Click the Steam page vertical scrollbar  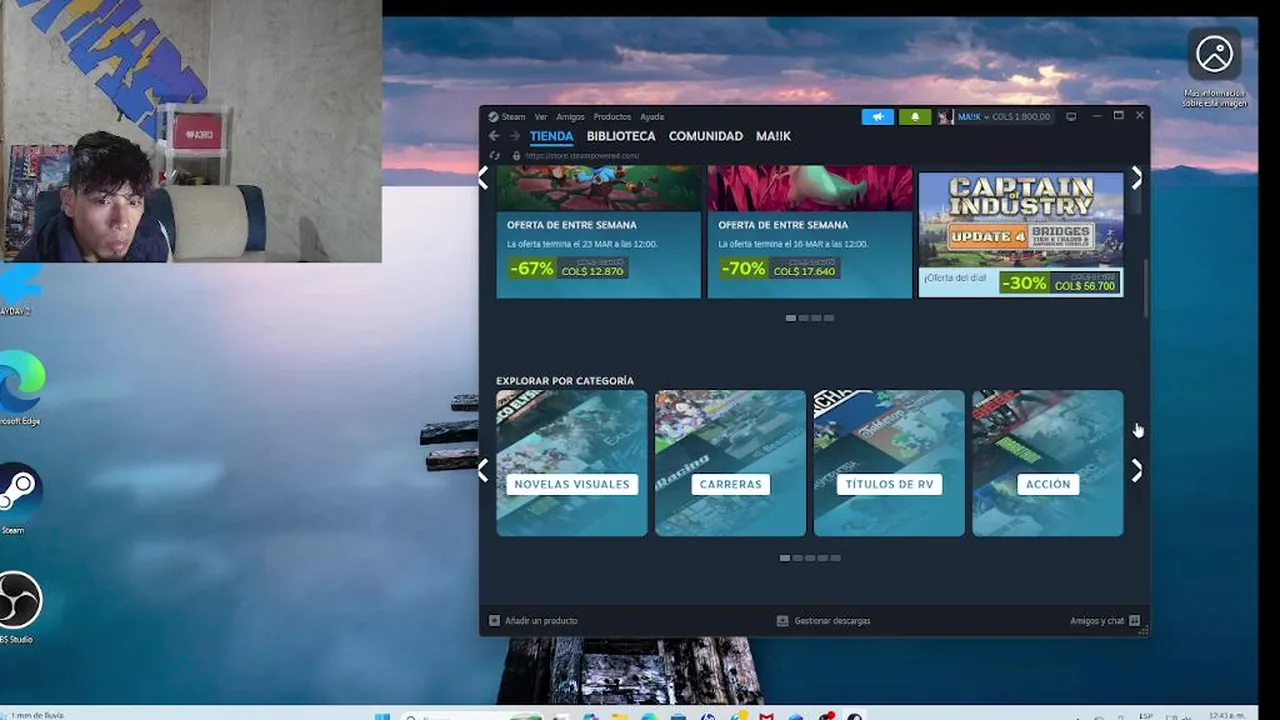tap(1146, 290)
